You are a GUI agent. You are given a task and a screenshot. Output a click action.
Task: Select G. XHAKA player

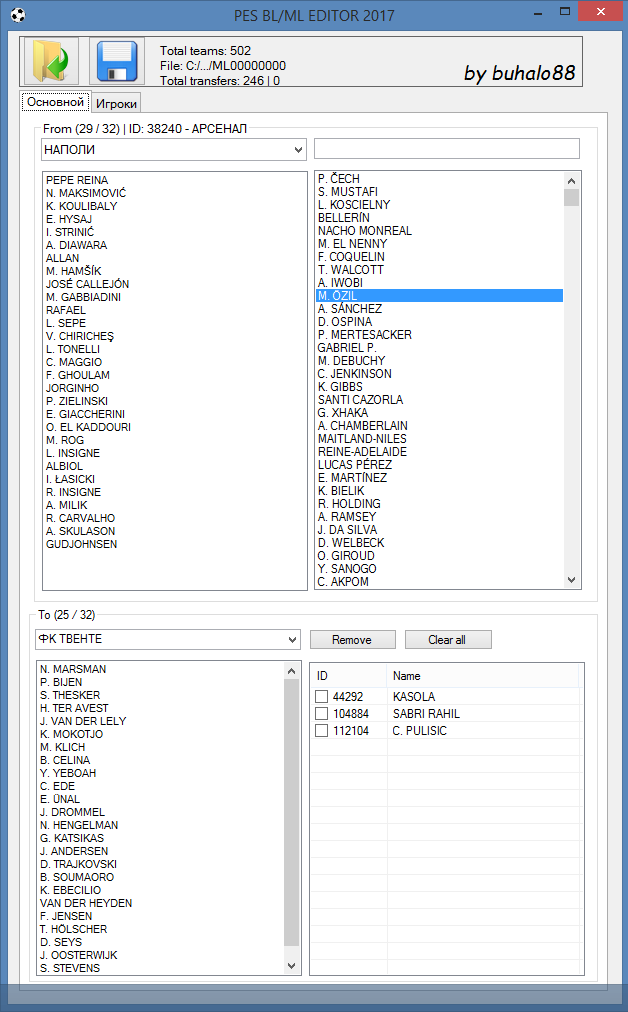343,412
